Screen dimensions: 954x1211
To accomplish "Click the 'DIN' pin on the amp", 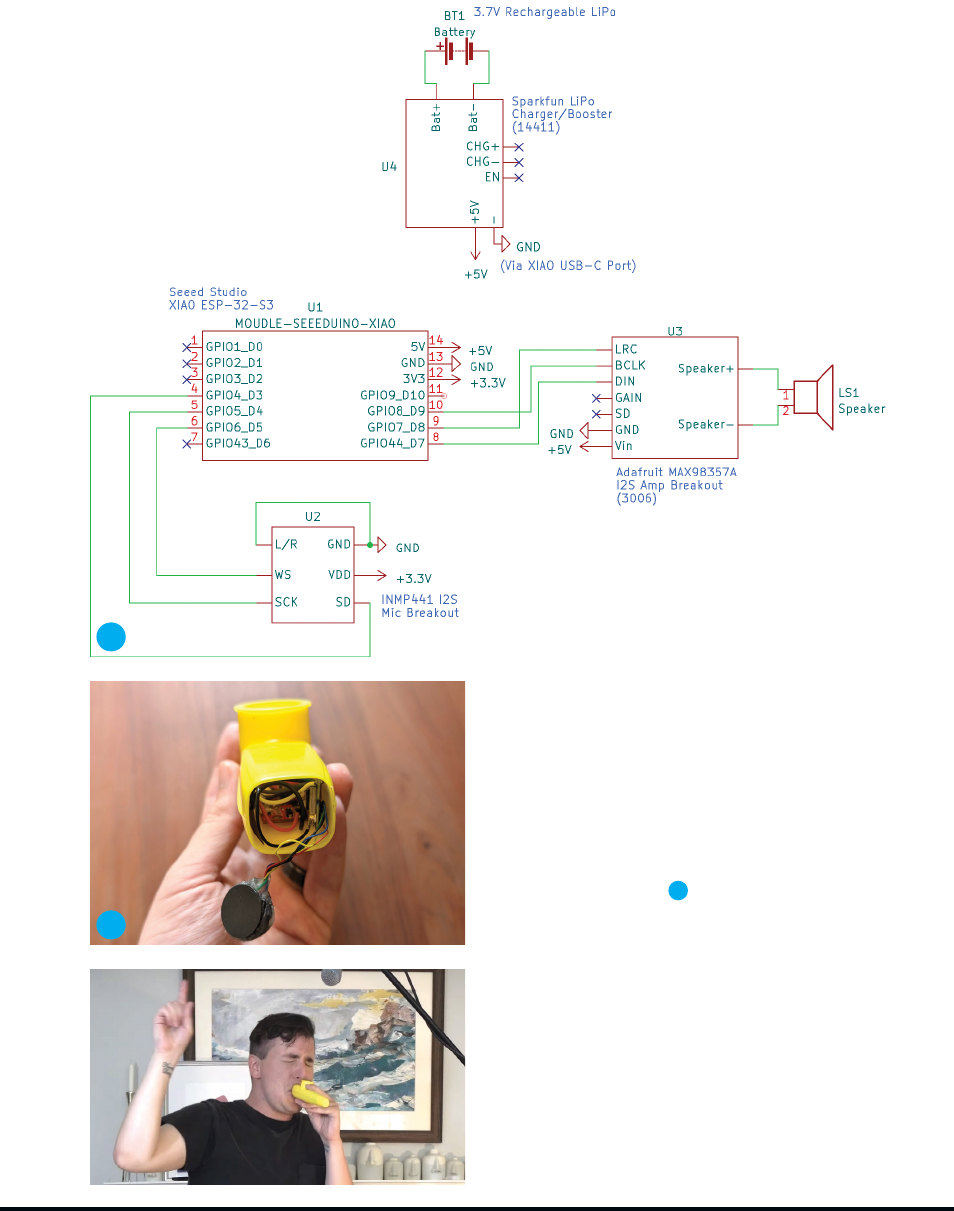I will 626,381.
